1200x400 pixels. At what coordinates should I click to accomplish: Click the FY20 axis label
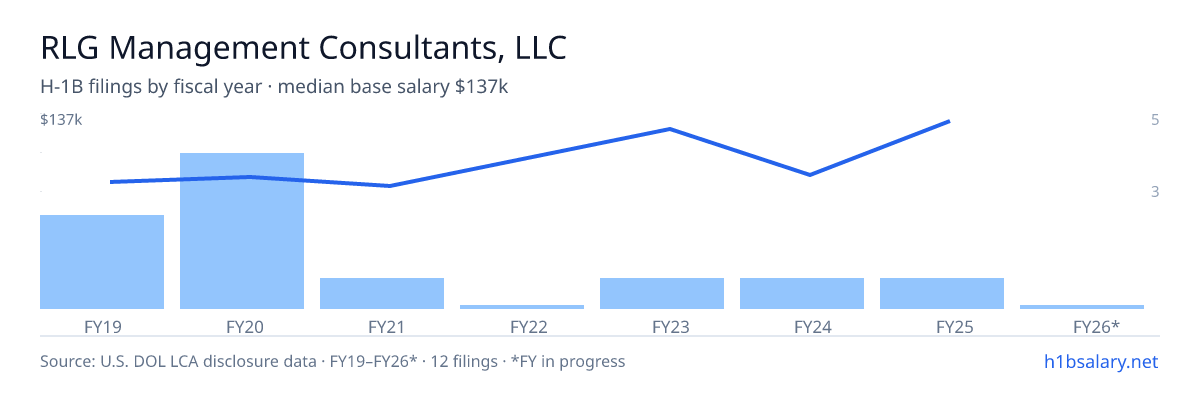[244, 326]
